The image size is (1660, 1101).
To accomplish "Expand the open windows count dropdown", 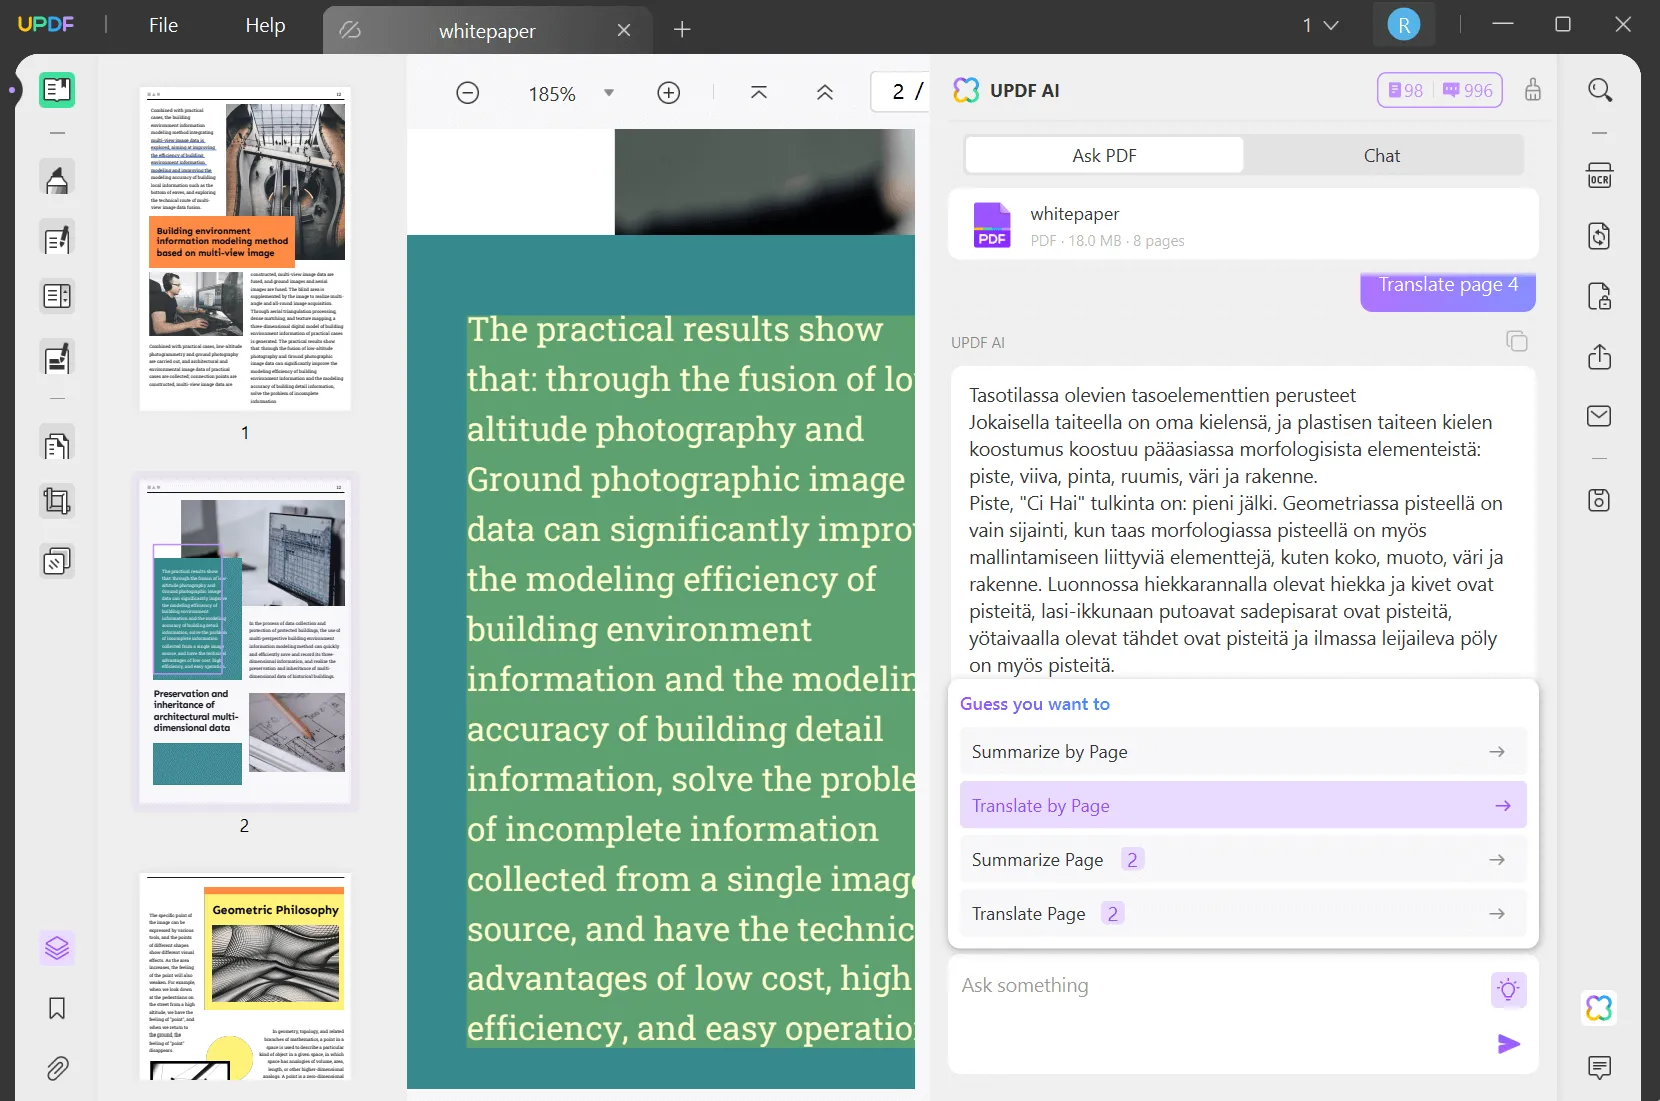I will (x=1321, y=25).
